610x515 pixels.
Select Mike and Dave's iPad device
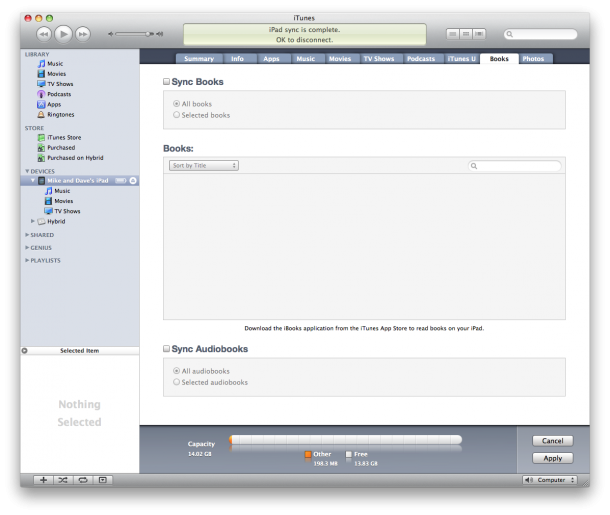80,180
